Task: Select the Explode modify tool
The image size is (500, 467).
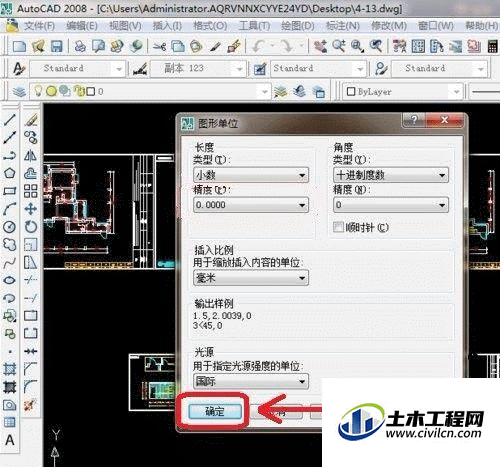Action: (x=31, y=405)
